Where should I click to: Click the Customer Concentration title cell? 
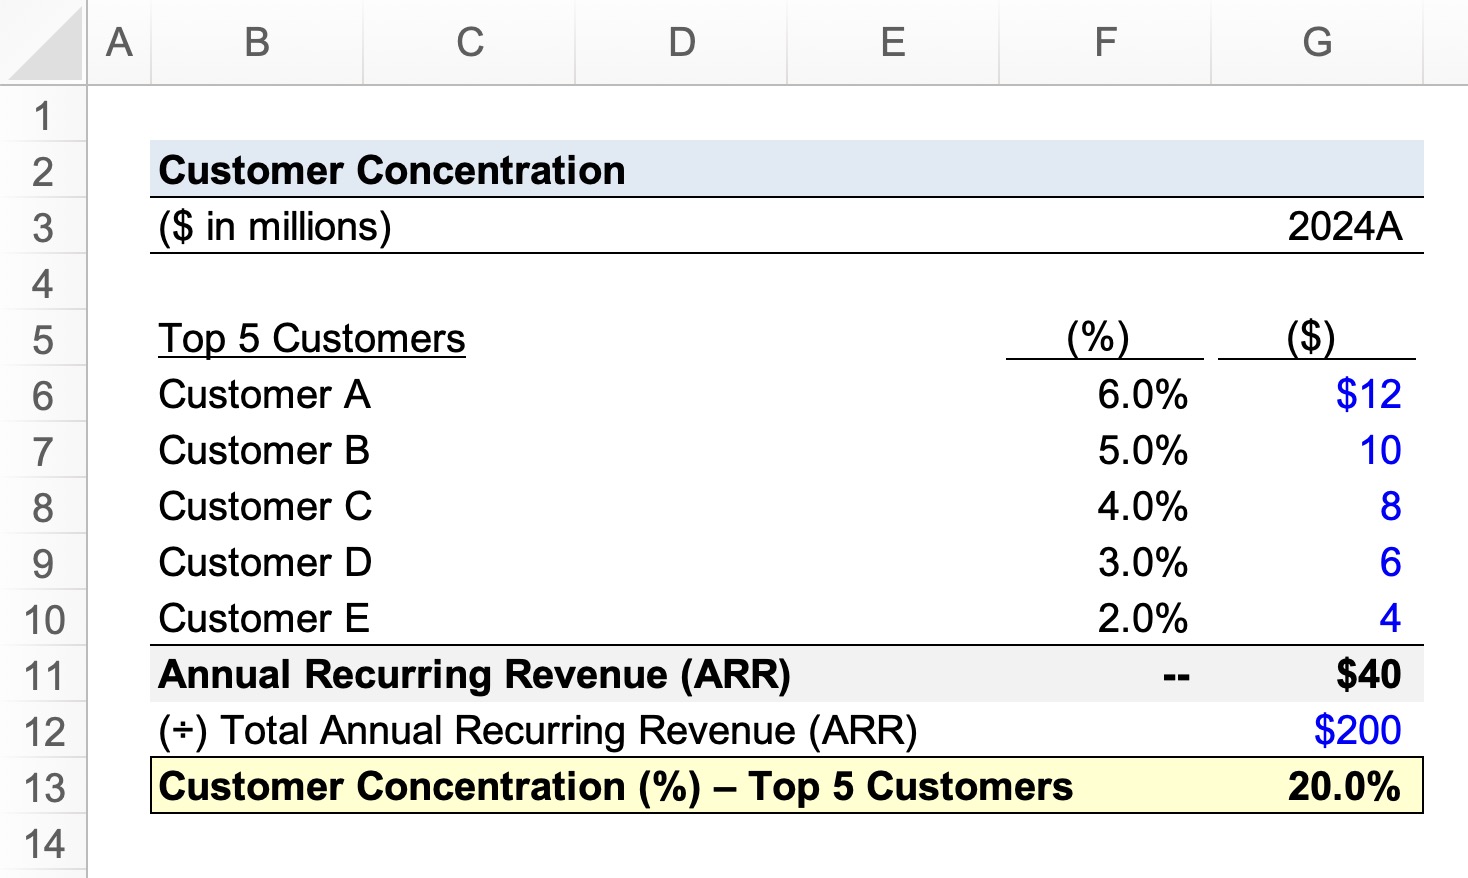392,170
